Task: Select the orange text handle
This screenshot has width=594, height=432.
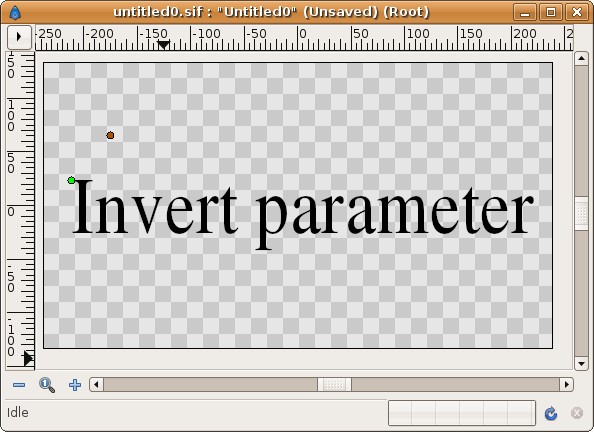Action: pyautogui.click(x=110, y=135)
